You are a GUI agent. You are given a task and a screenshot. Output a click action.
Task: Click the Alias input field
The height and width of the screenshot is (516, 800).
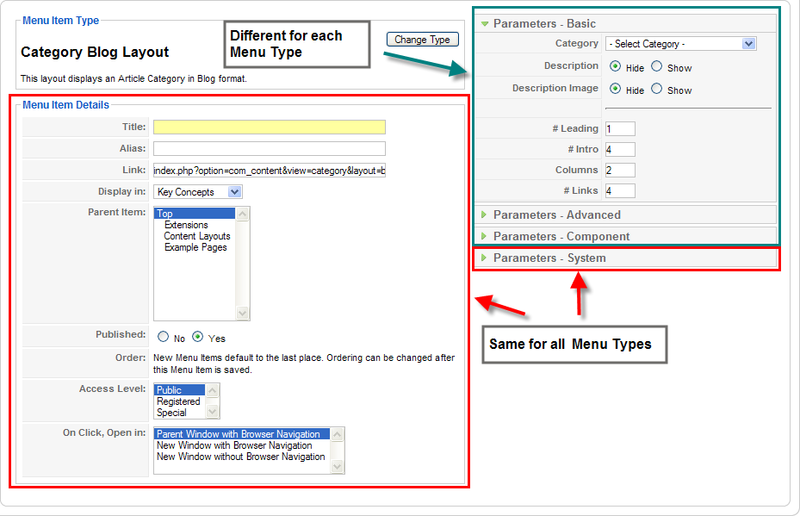pyautogui.click(x=269, y=148)
